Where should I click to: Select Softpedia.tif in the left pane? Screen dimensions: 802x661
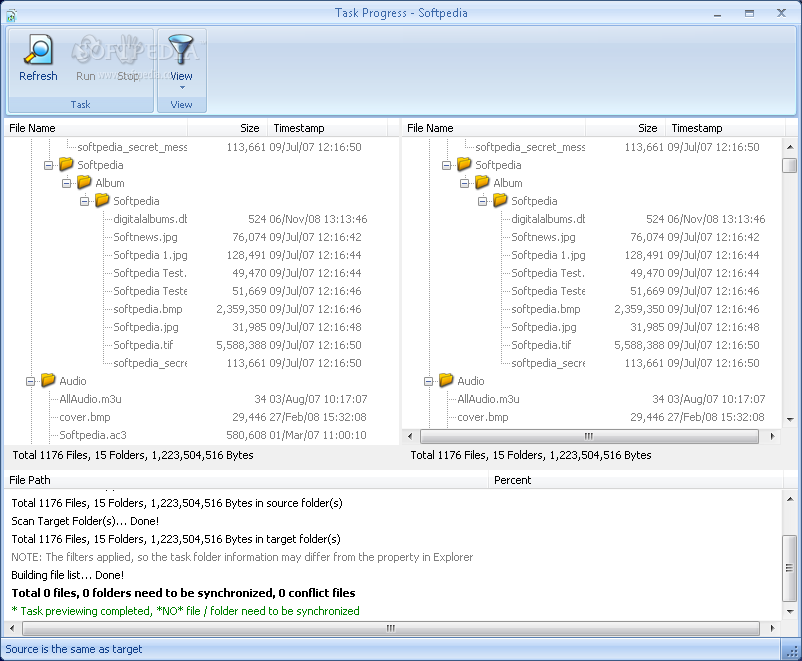tap(143, 345)
